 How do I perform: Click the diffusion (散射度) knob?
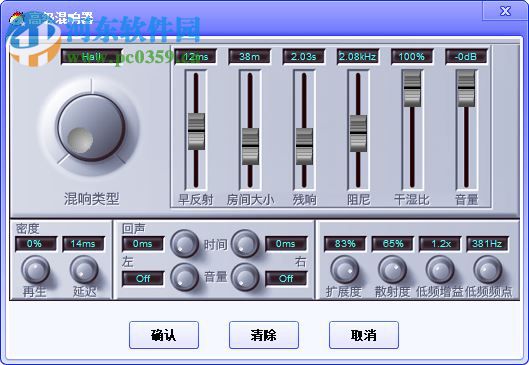(392, 270)
